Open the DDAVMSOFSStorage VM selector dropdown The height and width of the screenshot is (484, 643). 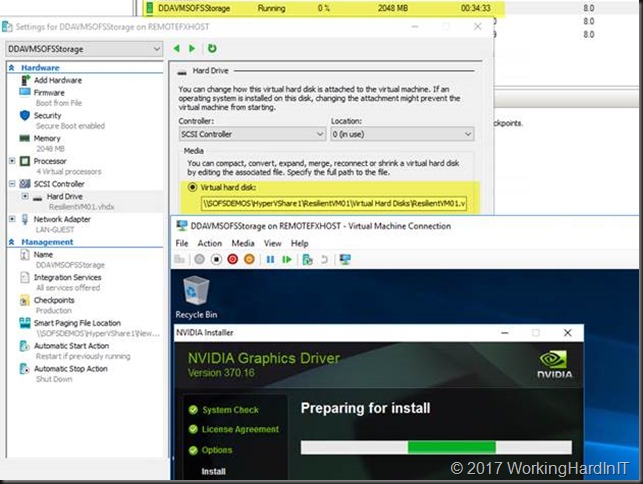click(x=84, y=49)
